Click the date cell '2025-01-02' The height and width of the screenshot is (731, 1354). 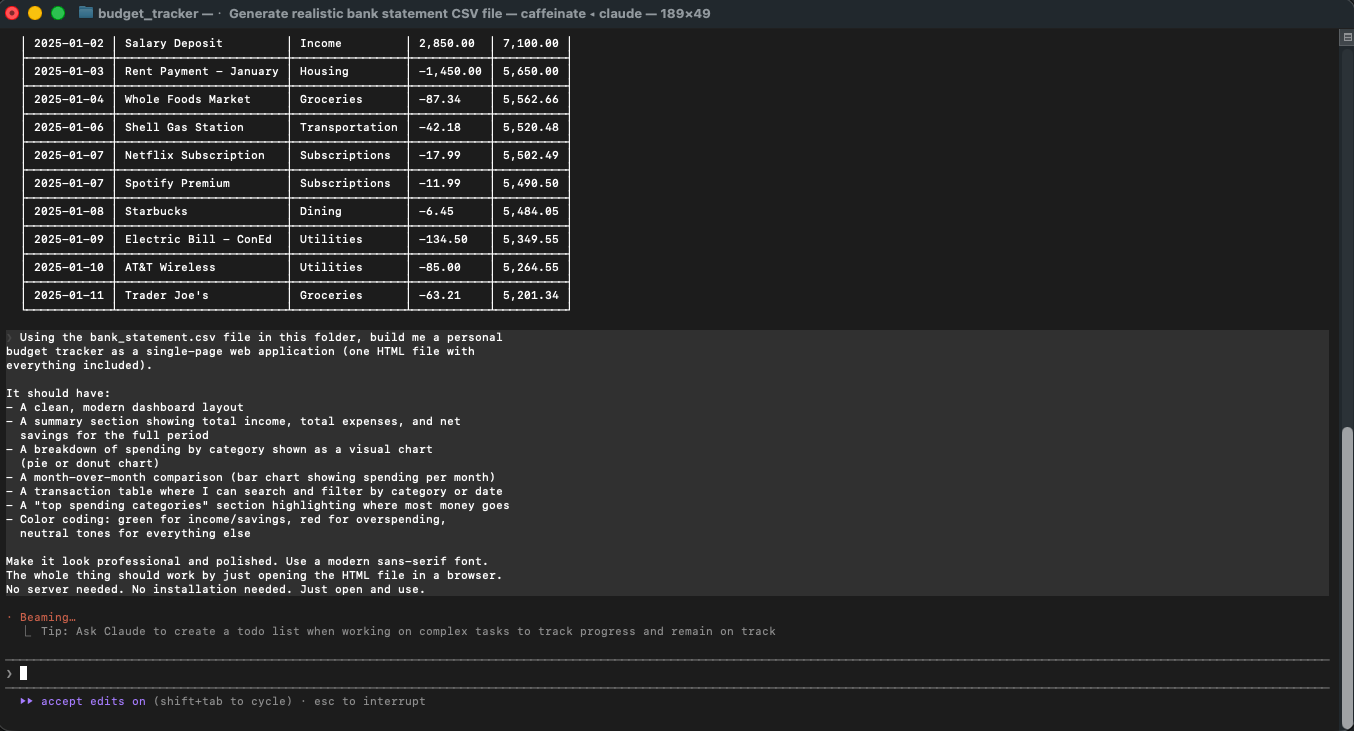[x=69, y=43]
